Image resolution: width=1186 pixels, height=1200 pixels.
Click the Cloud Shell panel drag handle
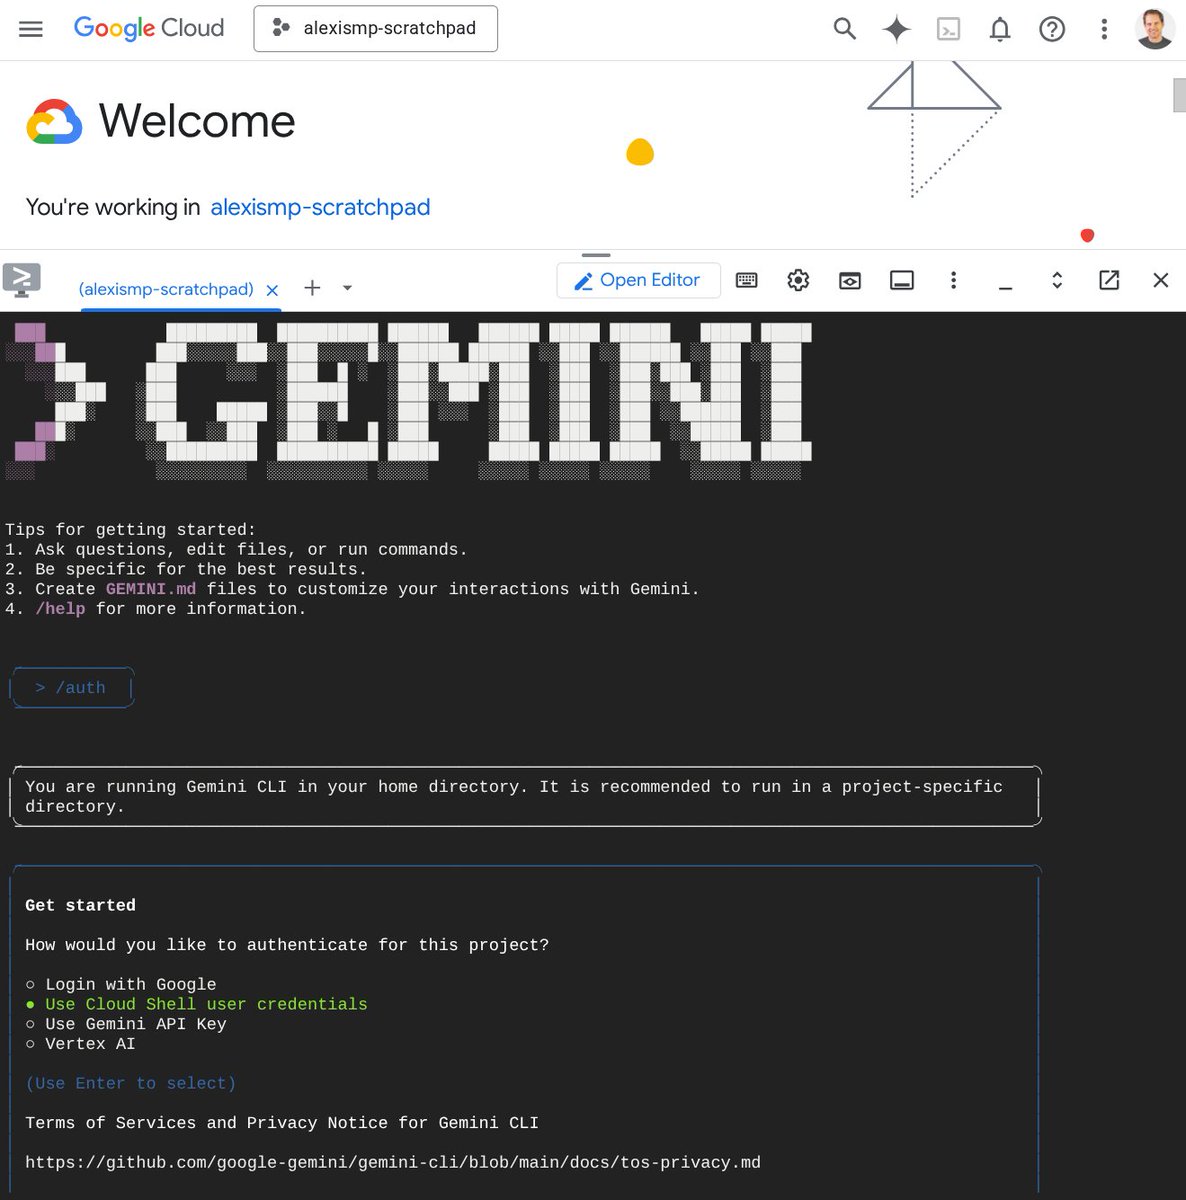click(596, 255)
